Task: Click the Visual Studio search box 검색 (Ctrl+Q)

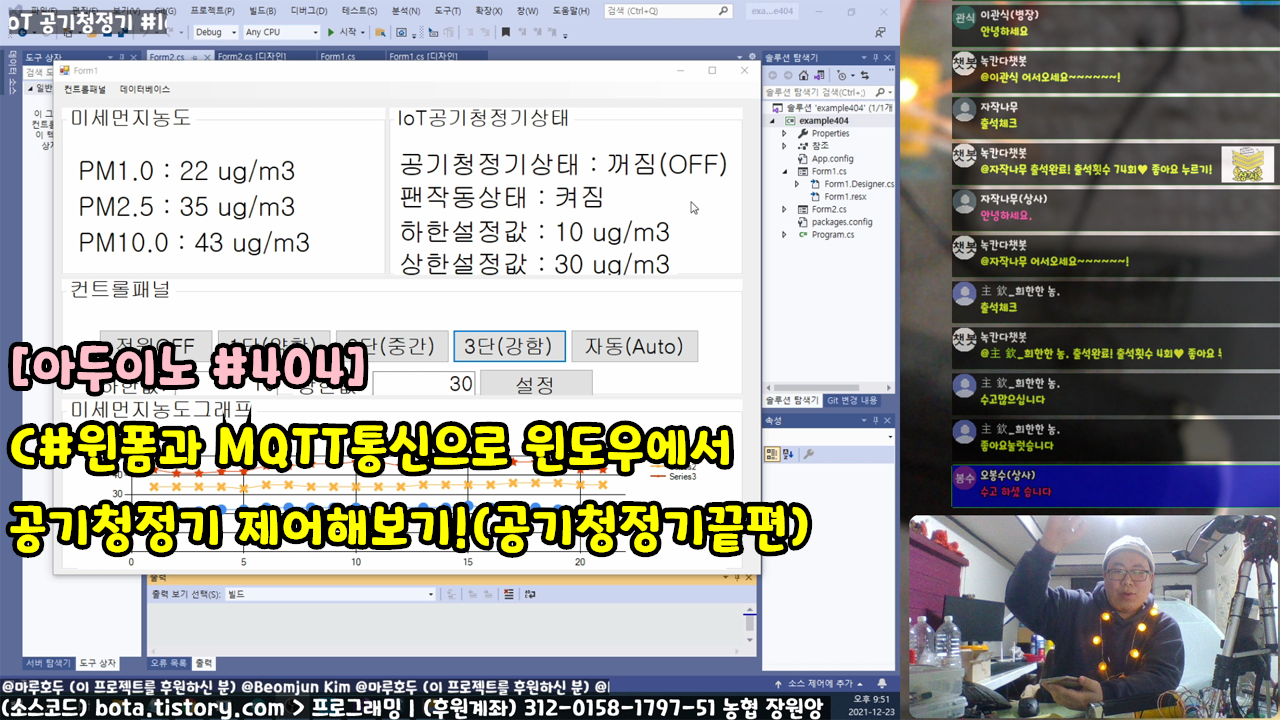Action: pos(668,11)
